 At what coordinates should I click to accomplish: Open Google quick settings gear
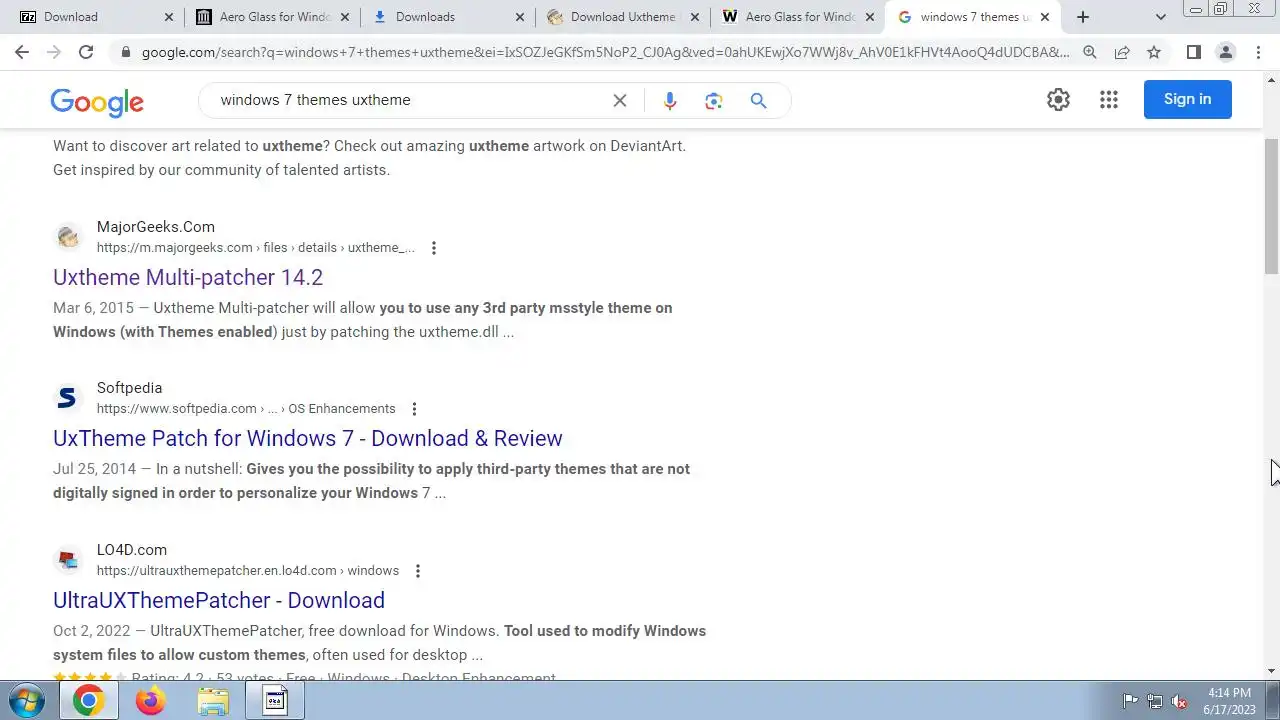(1058, 99)
